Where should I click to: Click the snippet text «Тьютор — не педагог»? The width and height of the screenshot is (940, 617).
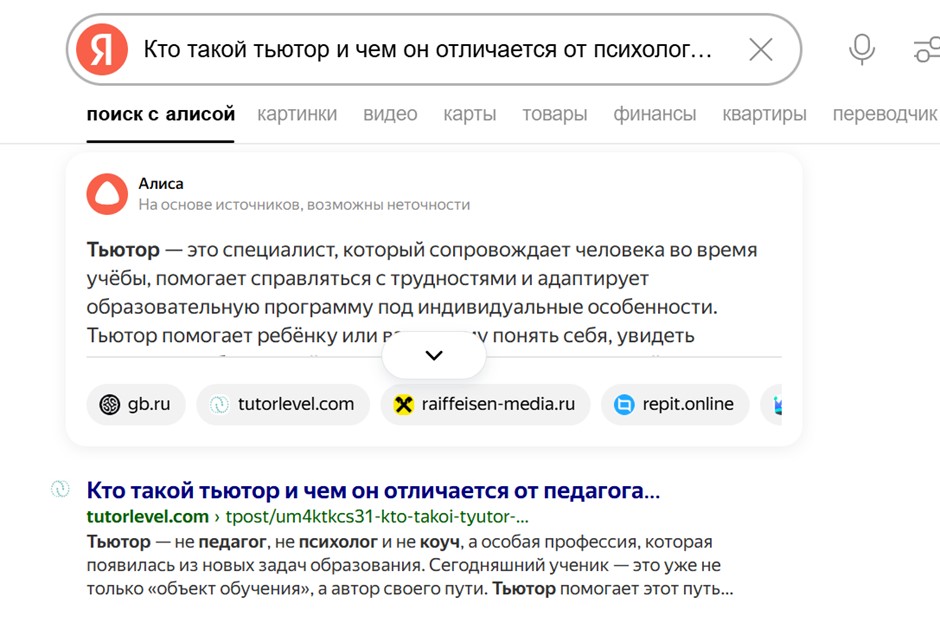[x=176, y=541]
